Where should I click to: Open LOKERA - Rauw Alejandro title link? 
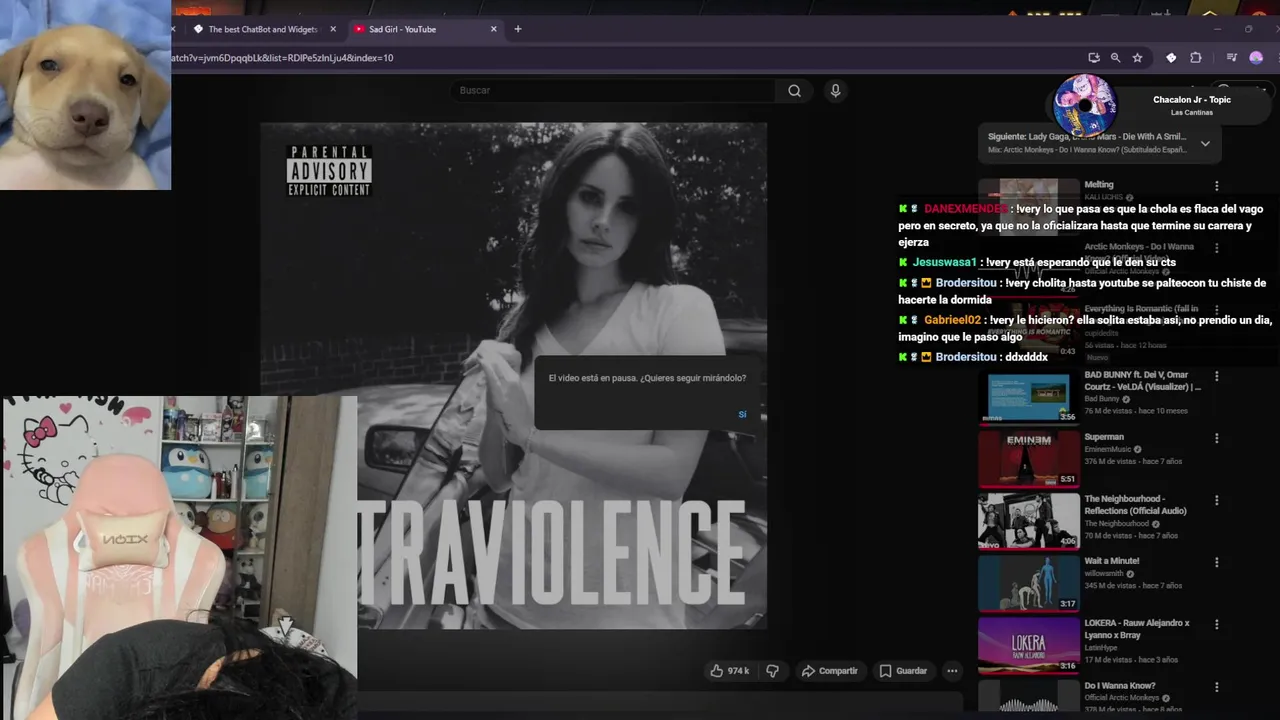[x=1137, y=629]
